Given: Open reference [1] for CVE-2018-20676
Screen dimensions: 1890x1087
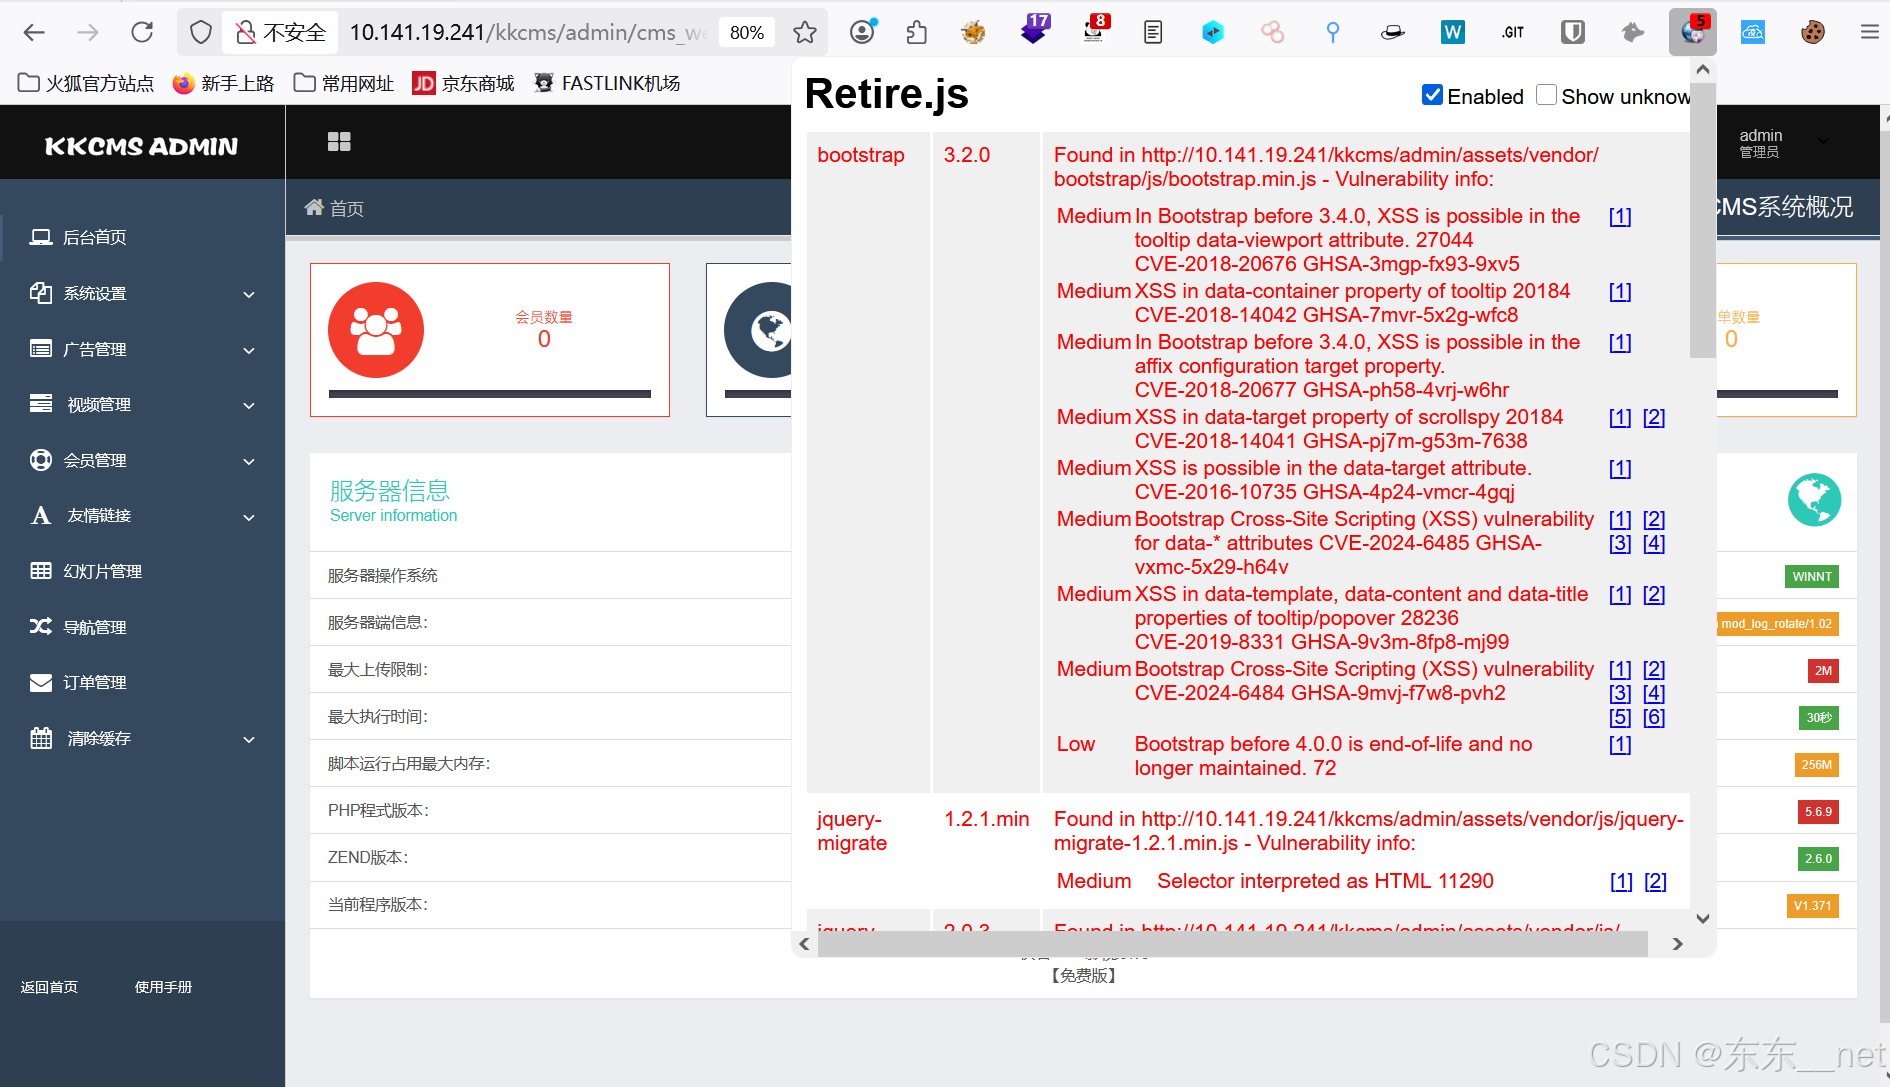Looking at the screenshot, I should click(1620, 216).
